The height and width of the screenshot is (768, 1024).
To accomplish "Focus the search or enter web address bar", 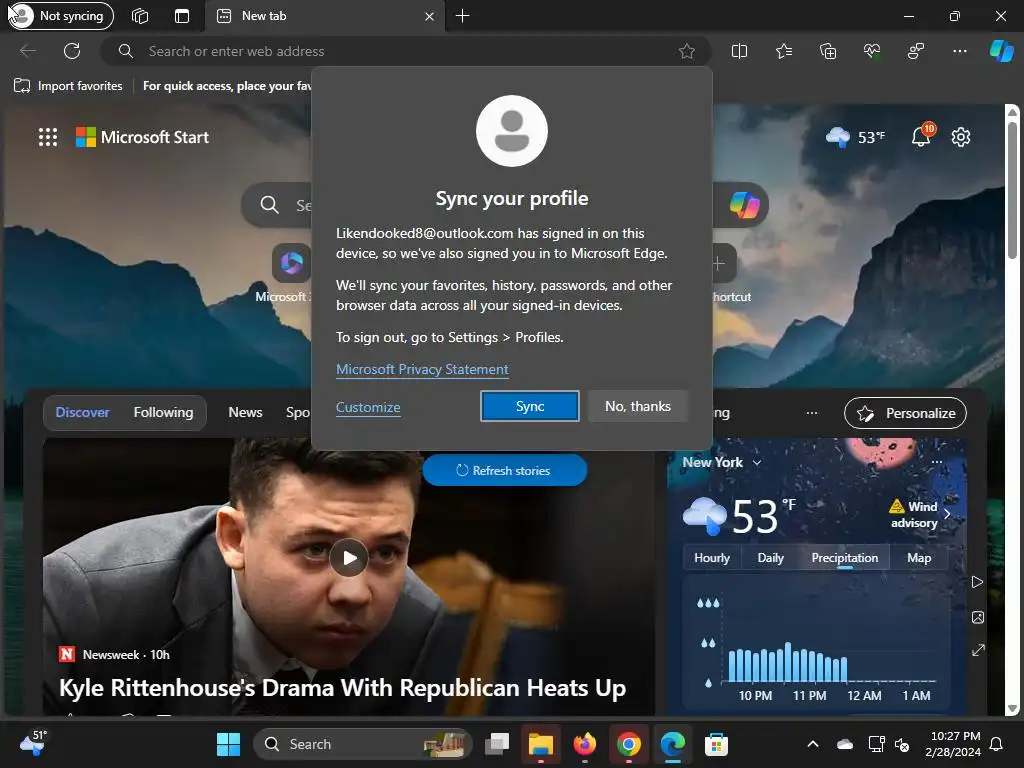I will pos(405,51).
